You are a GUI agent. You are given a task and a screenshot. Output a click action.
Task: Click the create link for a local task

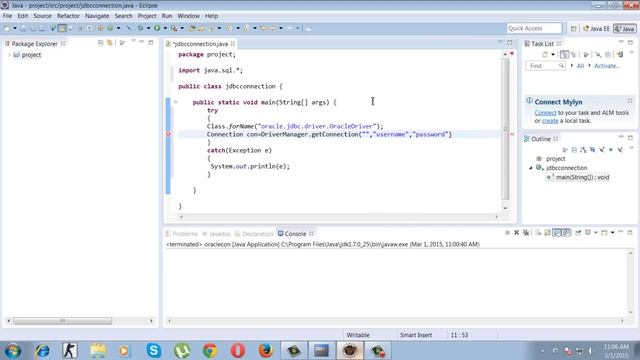[x=550, y=121]
